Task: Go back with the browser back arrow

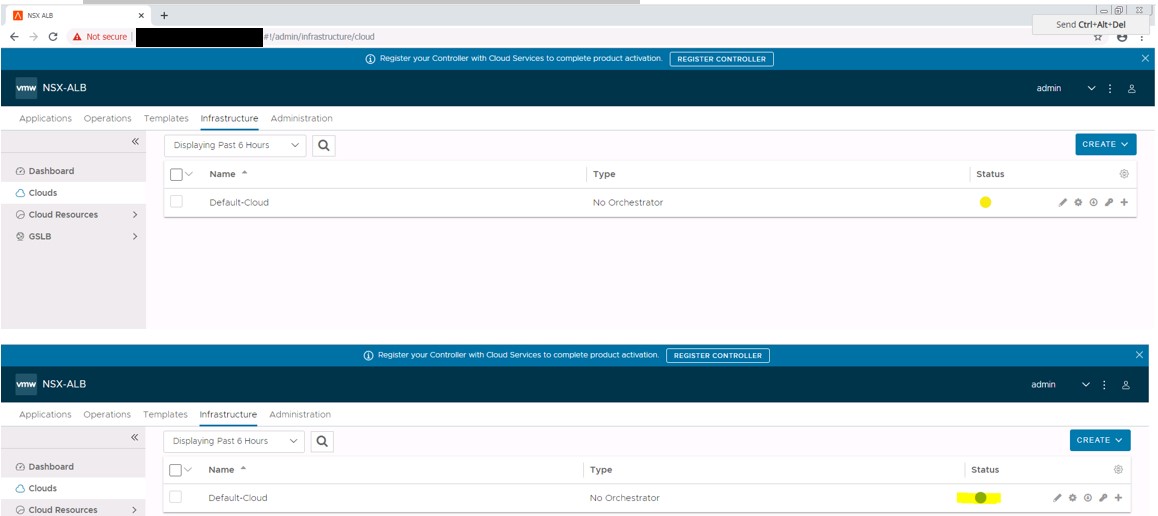Action: point(14,36)
